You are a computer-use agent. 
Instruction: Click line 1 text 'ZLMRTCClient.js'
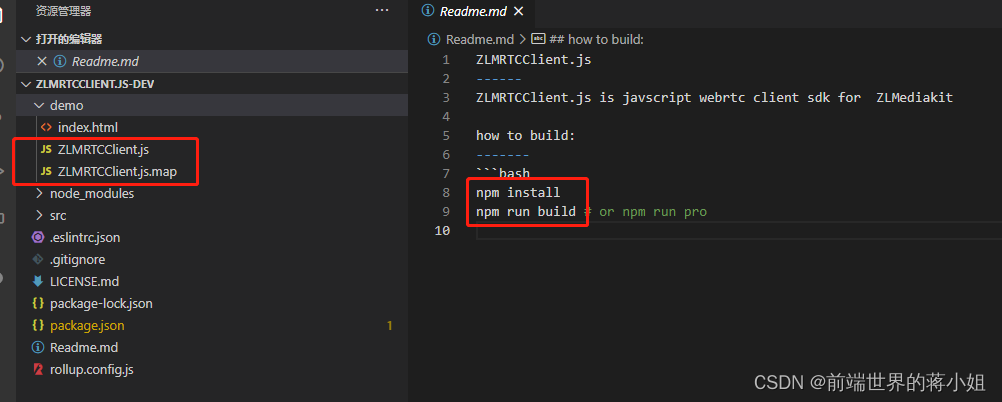pos(534,60)
